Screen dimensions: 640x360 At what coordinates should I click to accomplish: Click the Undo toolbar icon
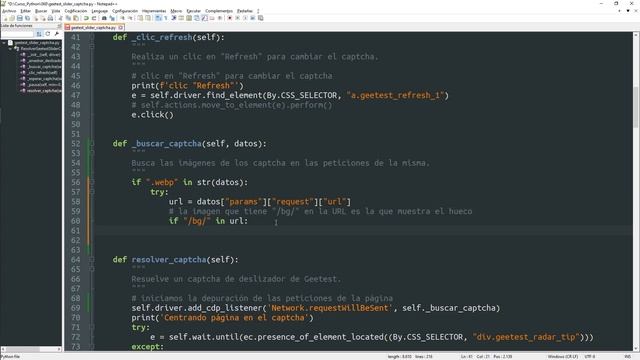point(86,18)
